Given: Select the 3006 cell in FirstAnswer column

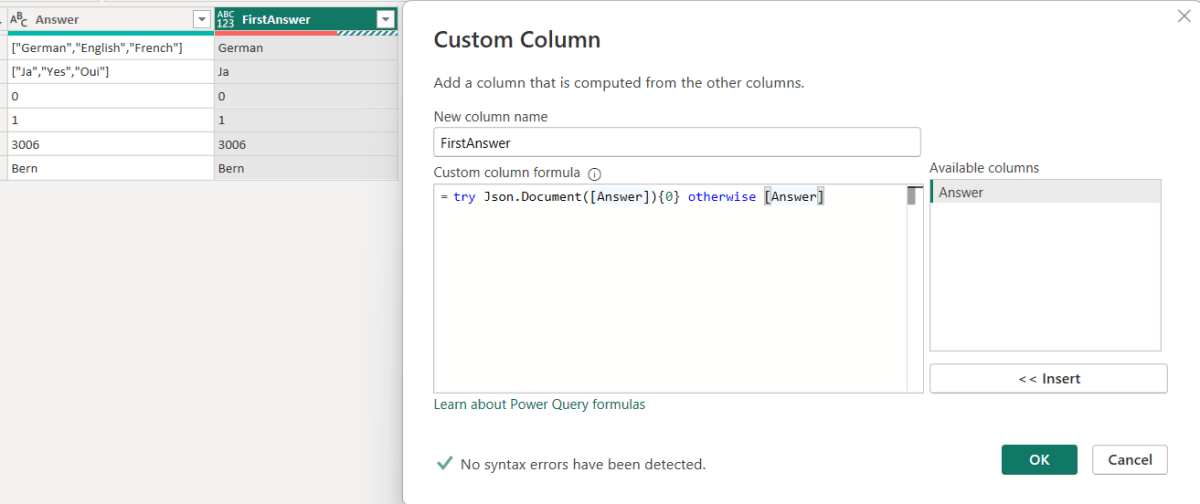Looking at the screenshot, I should tap(306, 144).
